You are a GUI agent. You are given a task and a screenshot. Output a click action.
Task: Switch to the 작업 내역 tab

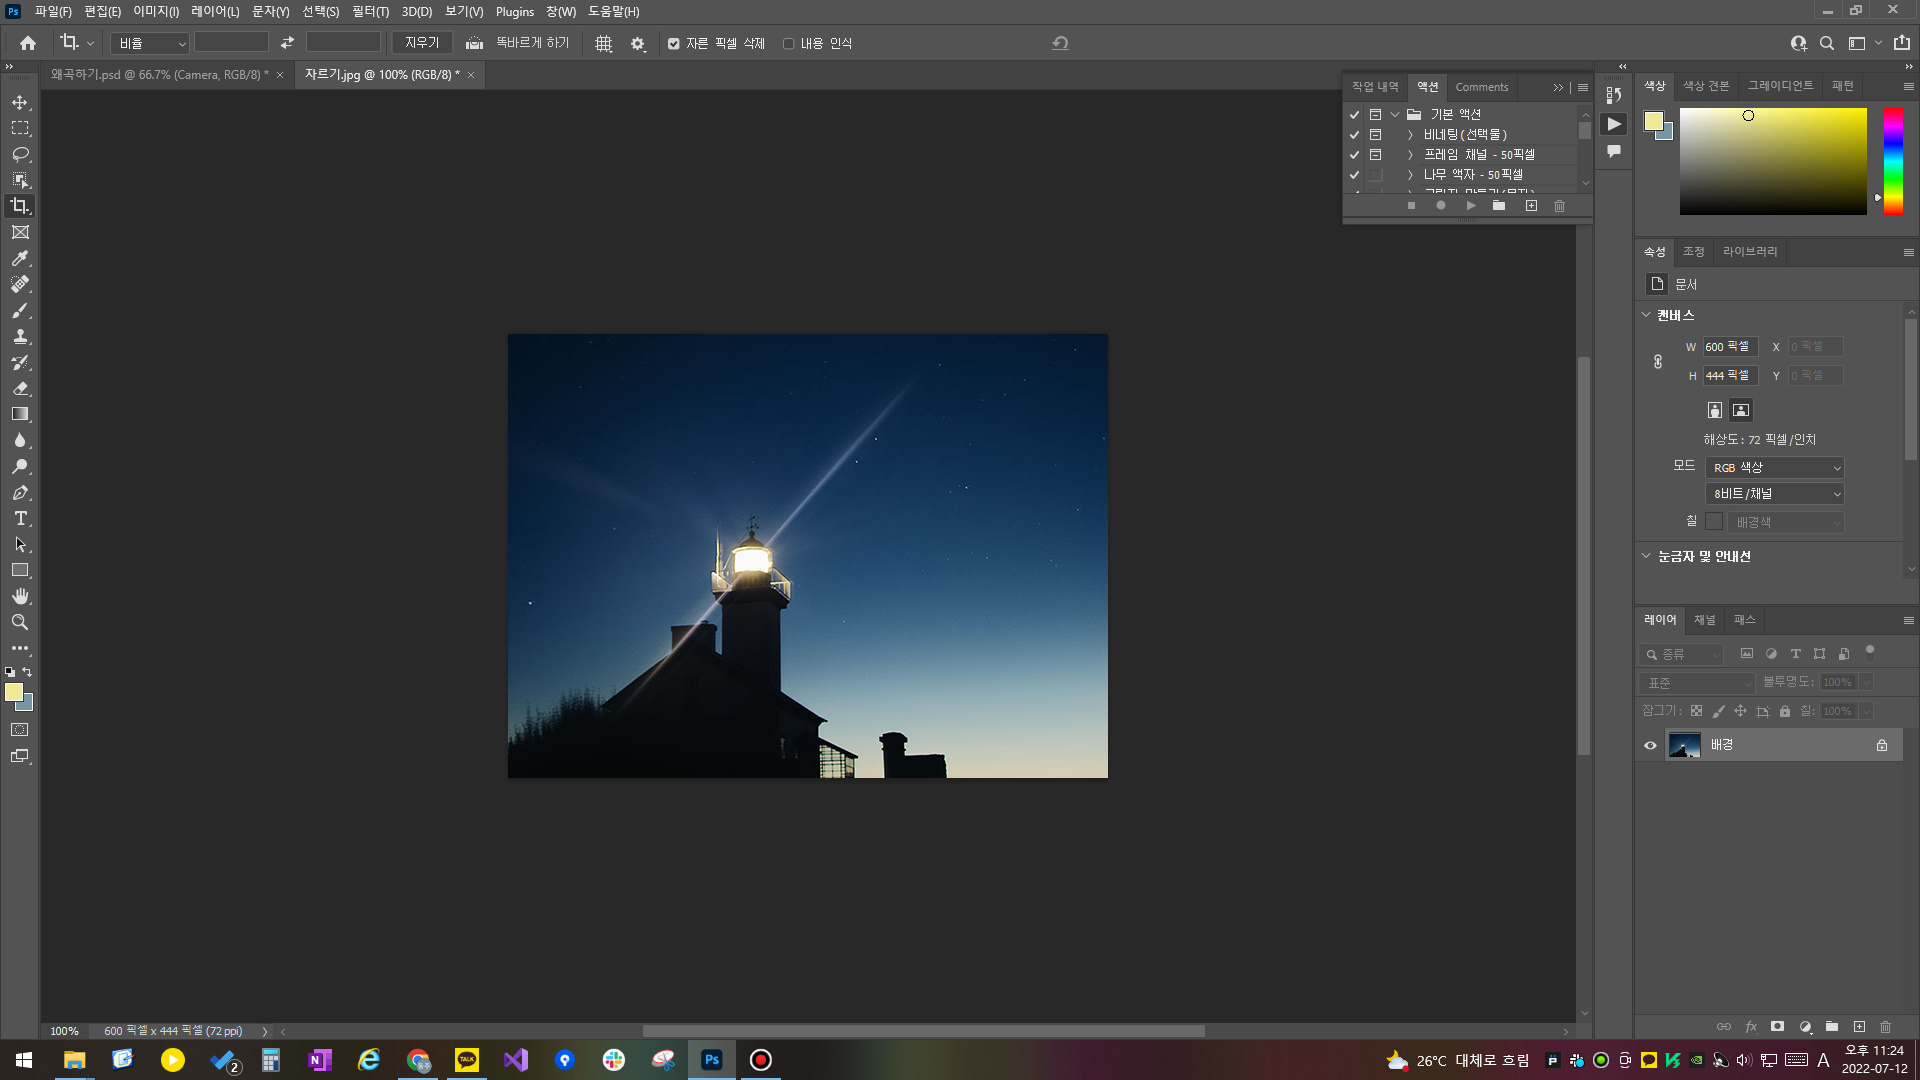[1375, 87]
